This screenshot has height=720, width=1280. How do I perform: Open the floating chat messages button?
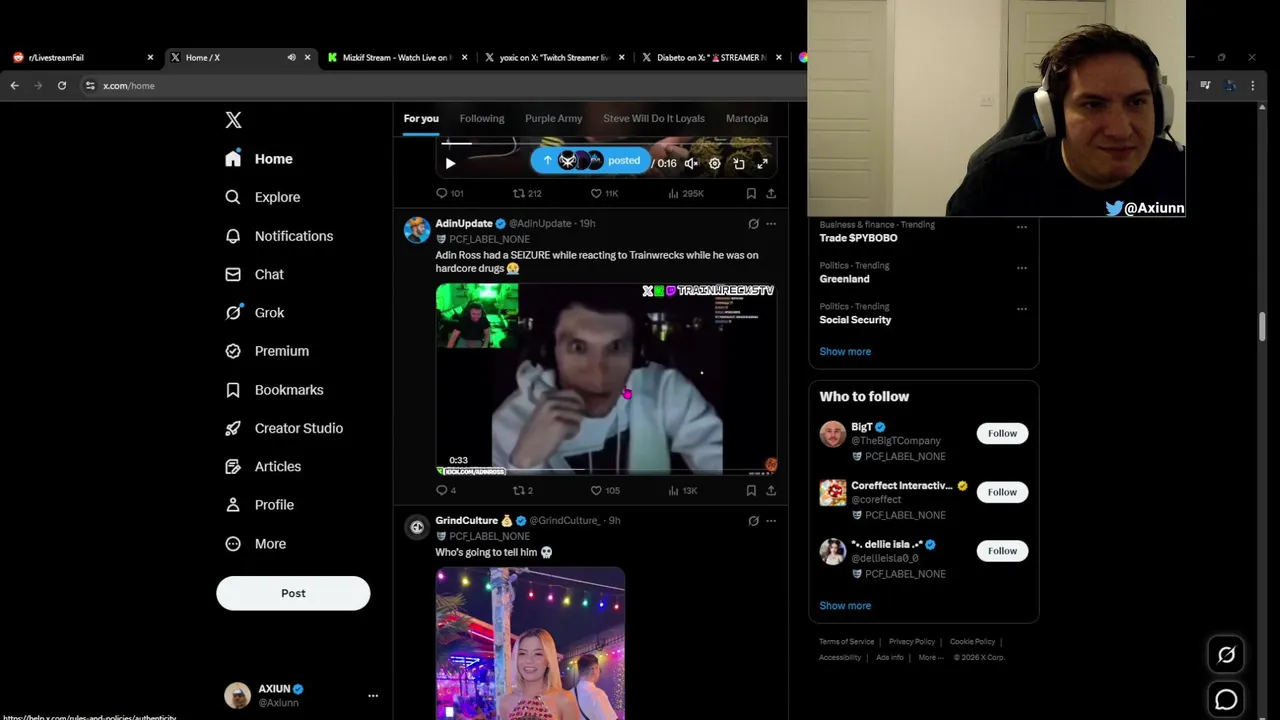(1226, 700)
